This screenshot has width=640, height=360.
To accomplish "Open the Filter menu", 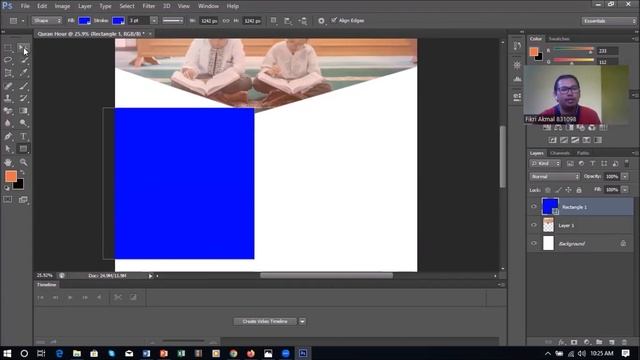I will (x=149, y=6).
